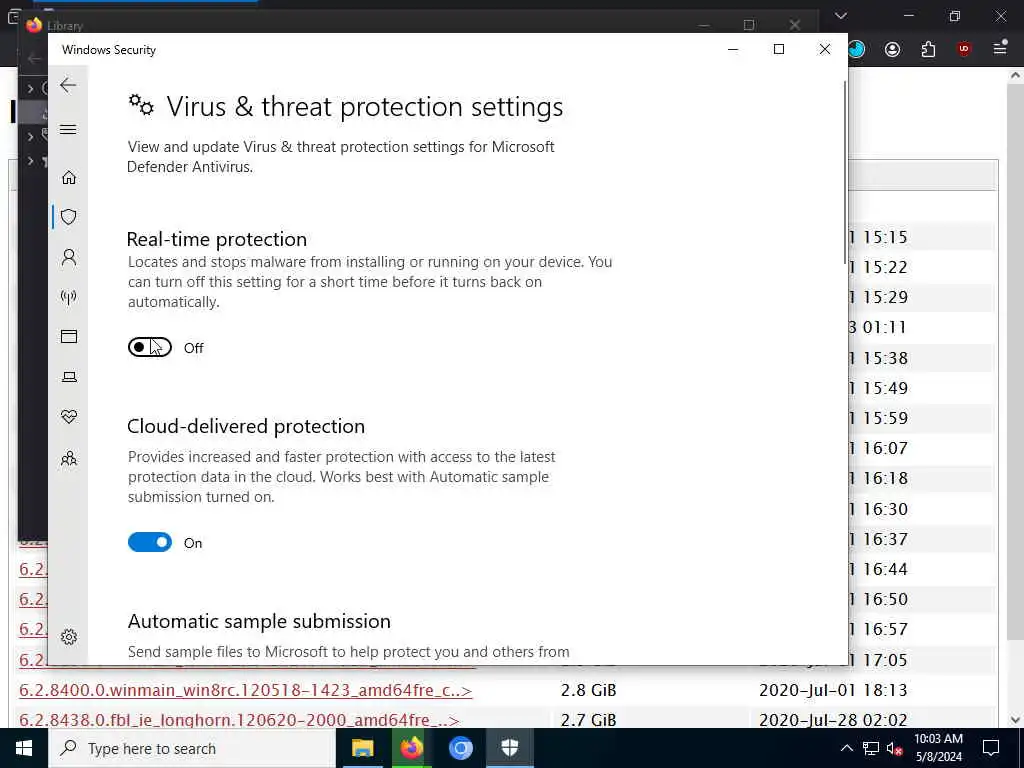The width and height of the screenshot is (1024, 768).
Task: Click the 'Real-time protection' heading
Action: coord(217,239)
